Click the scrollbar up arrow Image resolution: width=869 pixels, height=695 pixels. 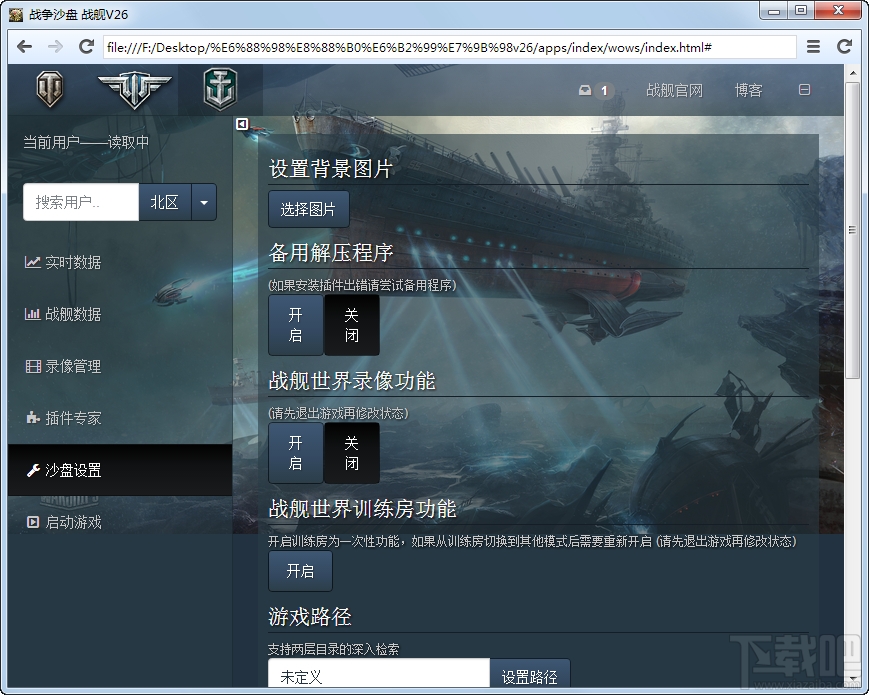coord(852,73)
